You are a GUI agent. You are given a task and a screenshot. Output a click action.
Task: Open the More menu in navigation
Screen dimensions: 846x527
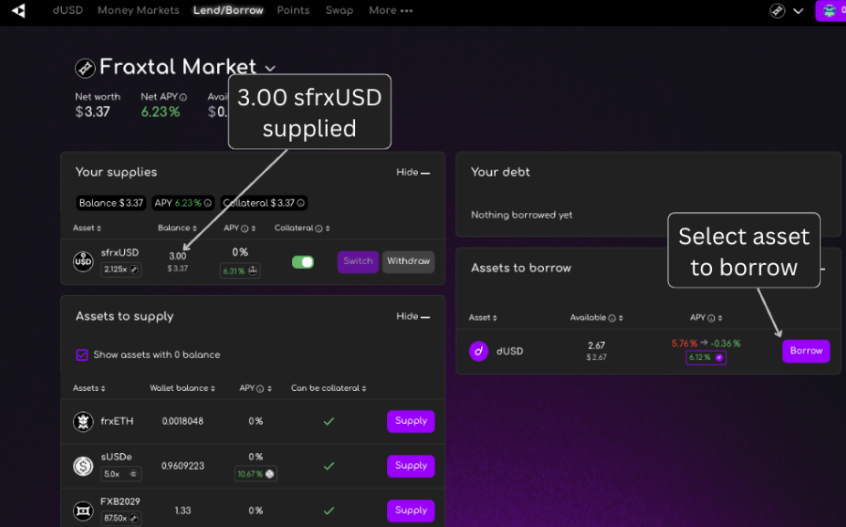[x=391, y=10]
